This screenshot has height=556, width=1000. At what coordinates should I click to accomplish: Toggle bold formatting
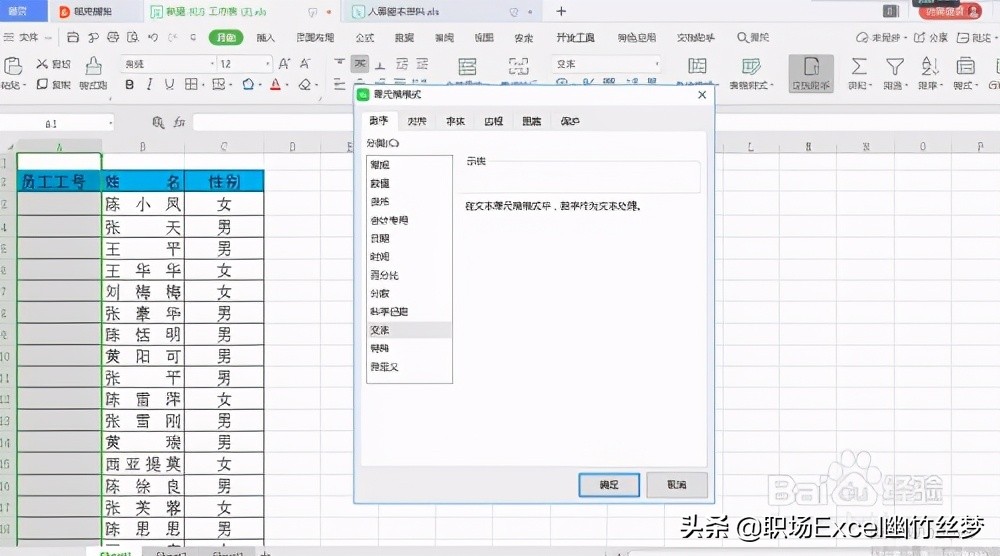[x=129, y=84]
